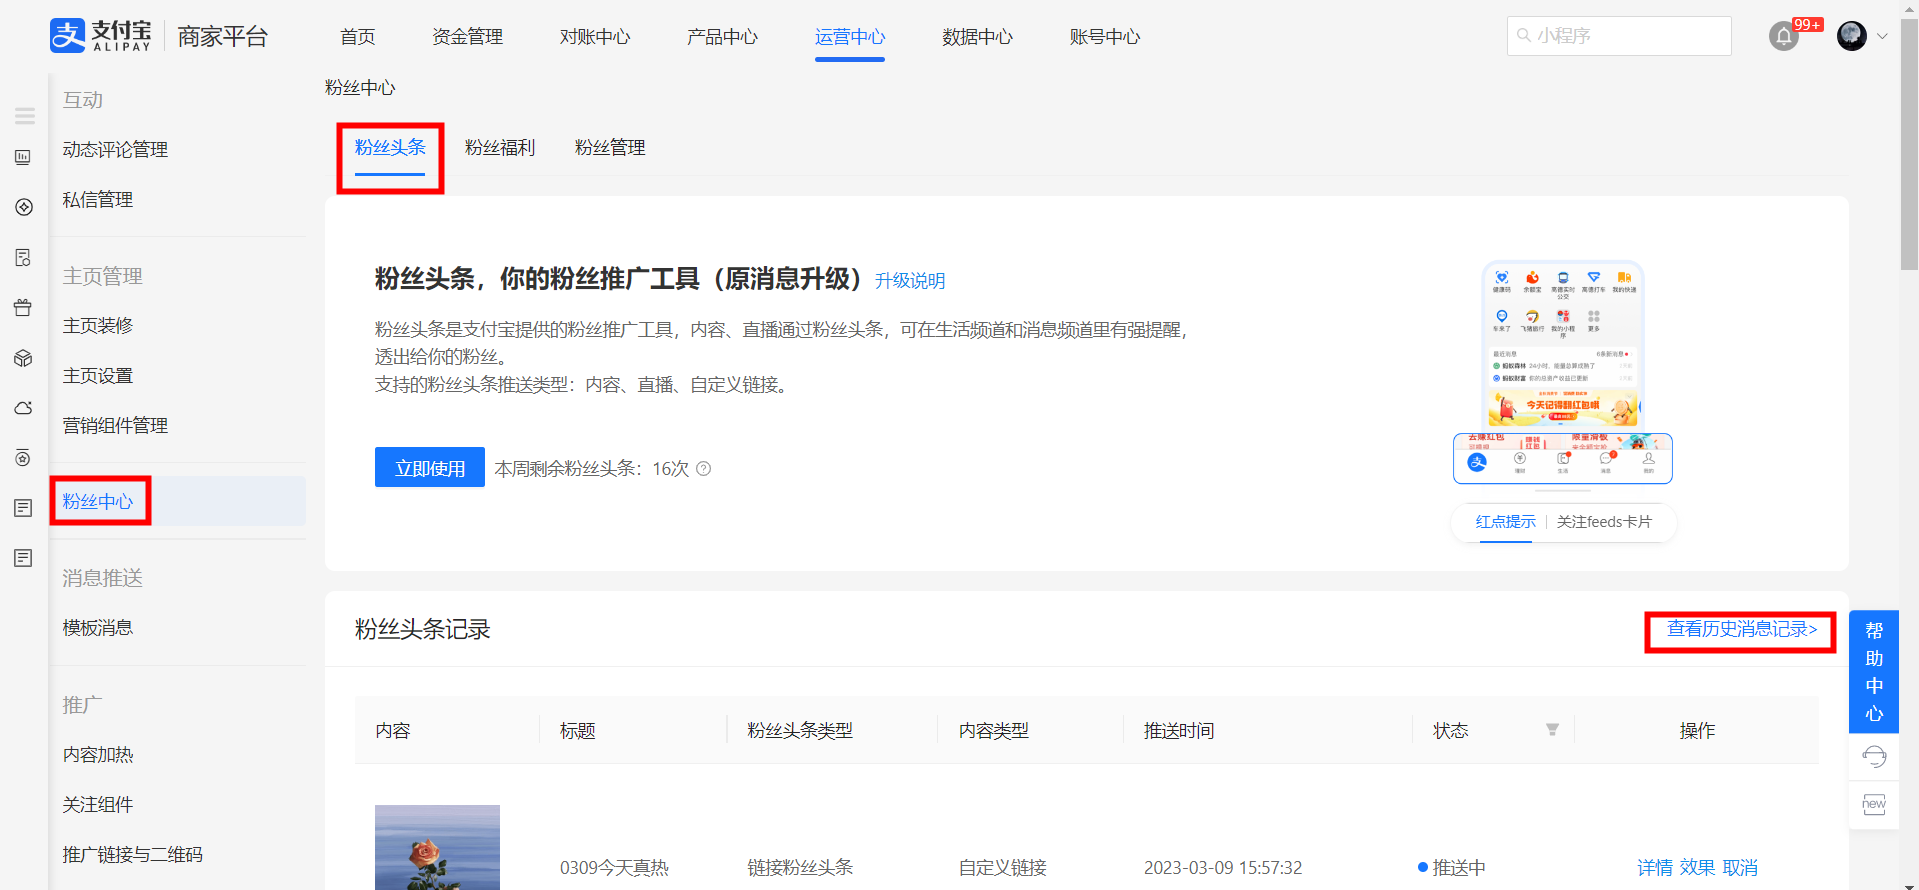Screen dimensions: 1919x890
Task: Click 详情 for the 0309今天真热 record
Action: click(1655, 868)
